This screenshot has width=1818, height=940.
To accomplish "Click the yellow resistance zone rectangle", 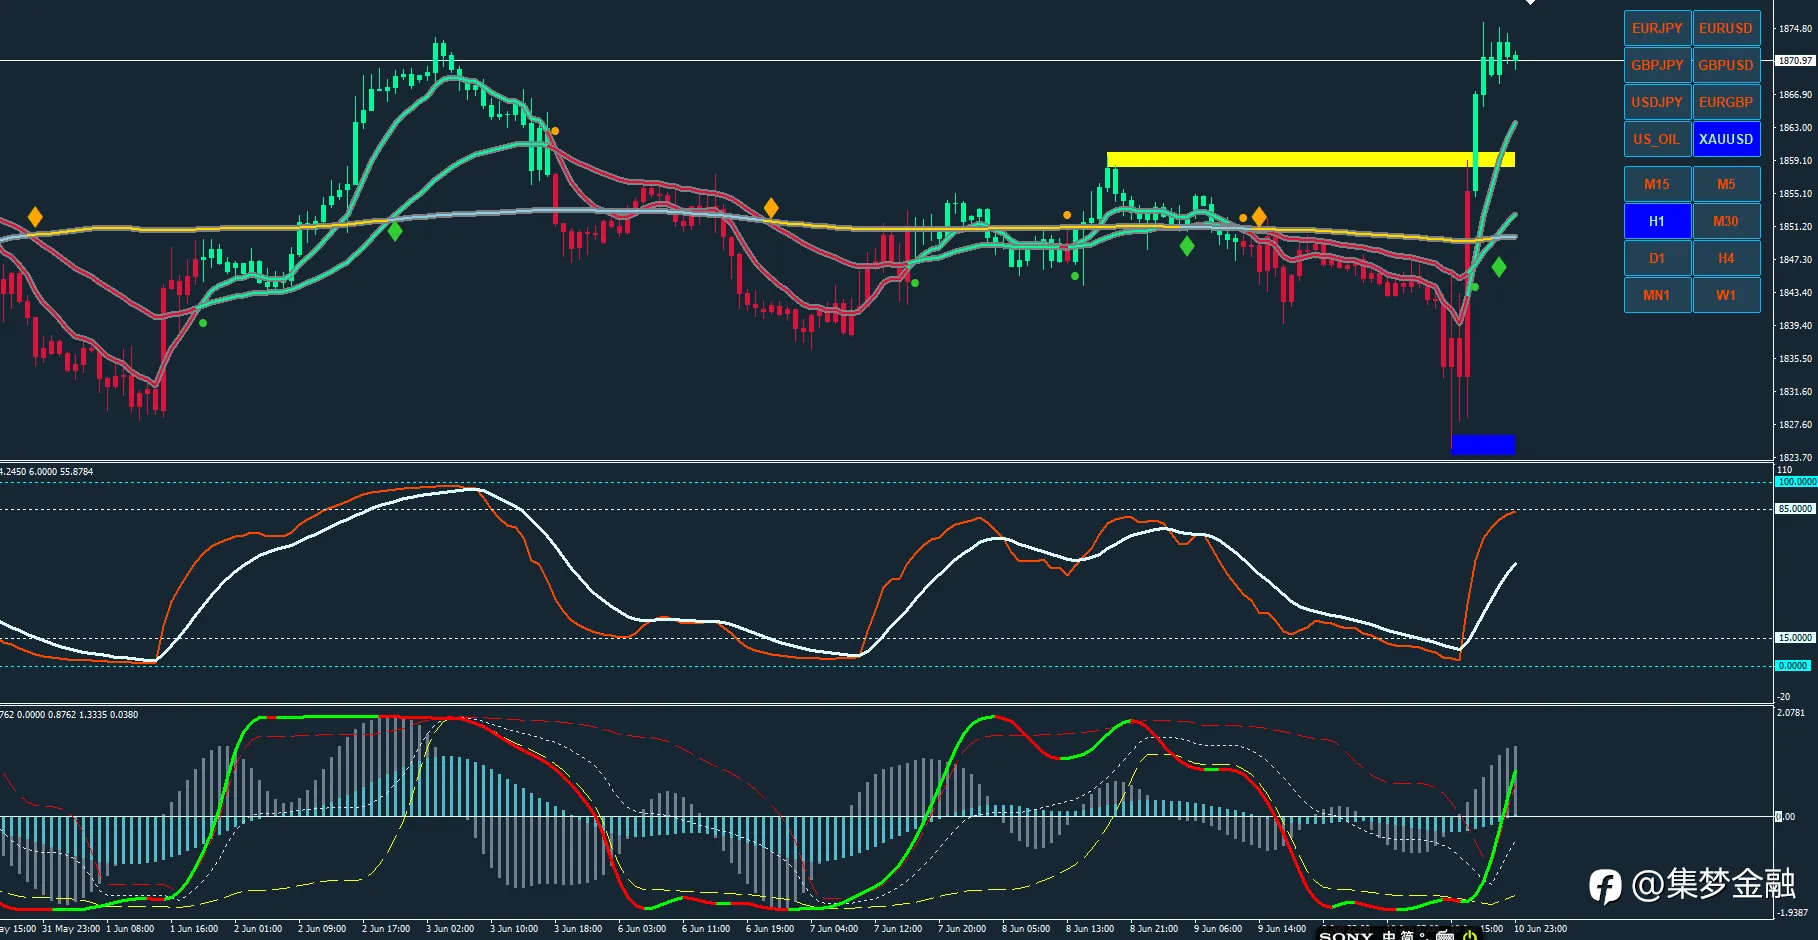I will [x=1310, y=159].
